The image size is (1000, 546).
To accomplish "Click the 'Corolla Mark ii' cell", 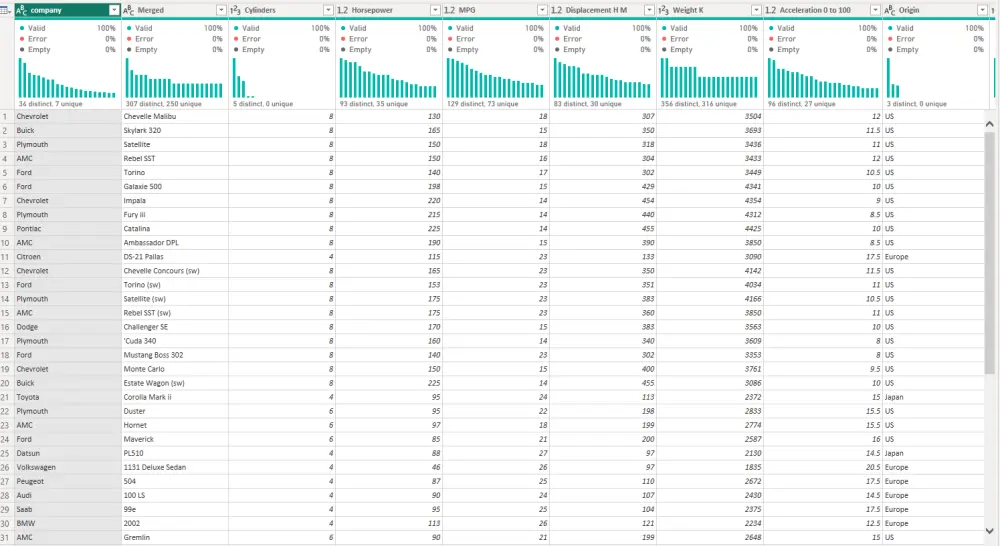I will click(175, 397).
